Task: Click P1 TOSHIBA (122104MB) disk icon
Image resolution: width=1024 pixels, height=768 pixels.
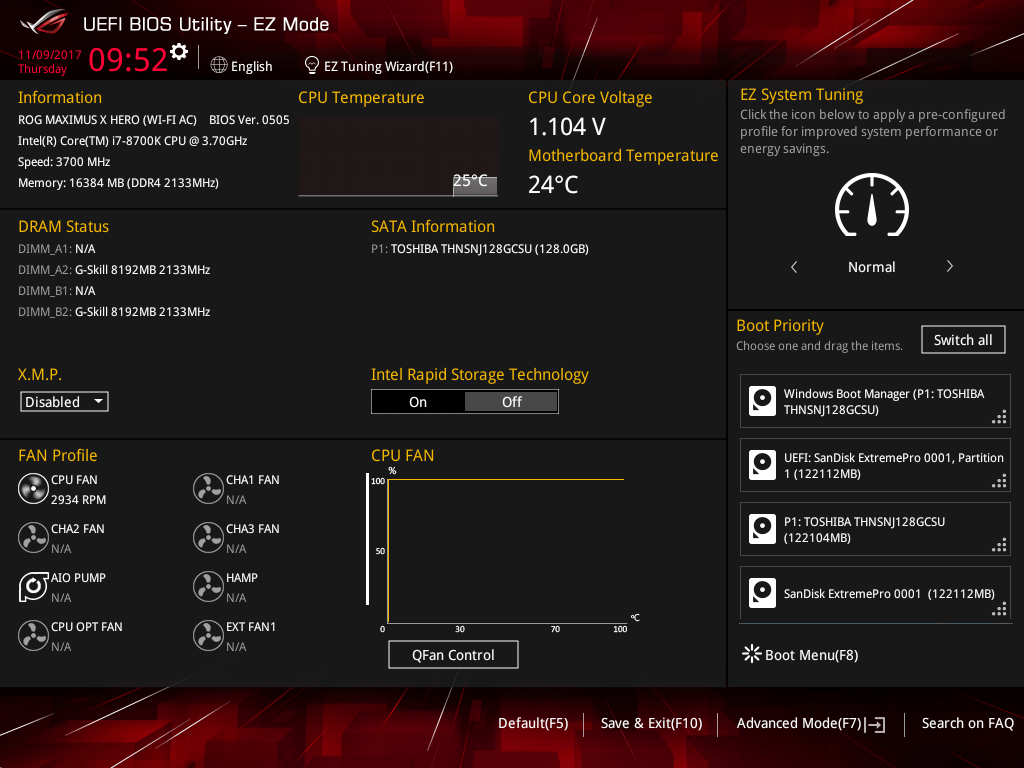Action: (762, 529)
